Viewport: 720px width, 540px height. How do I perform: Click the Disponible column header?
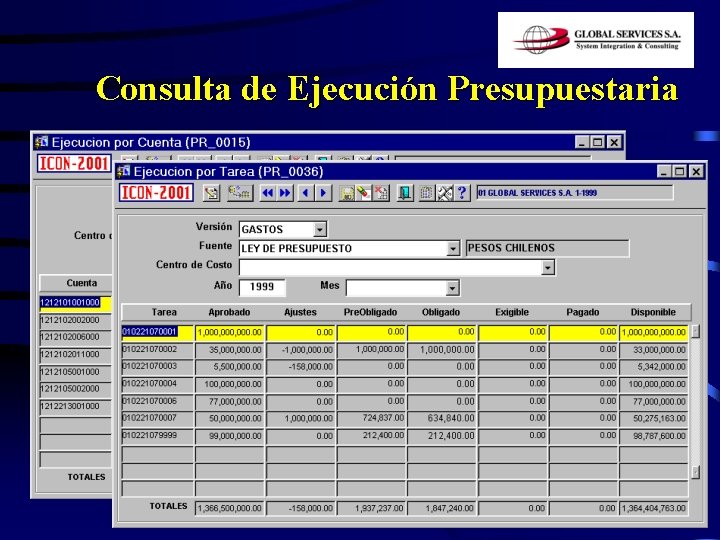tap(653, 312)
